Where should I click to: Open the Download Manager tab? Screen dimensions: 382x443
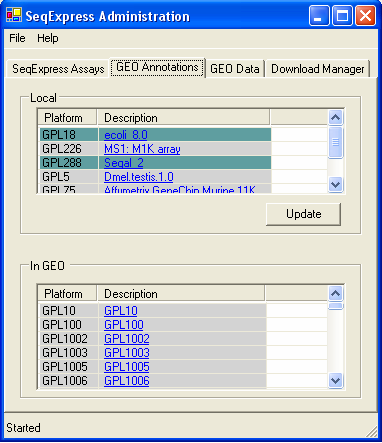coord(317,69)
